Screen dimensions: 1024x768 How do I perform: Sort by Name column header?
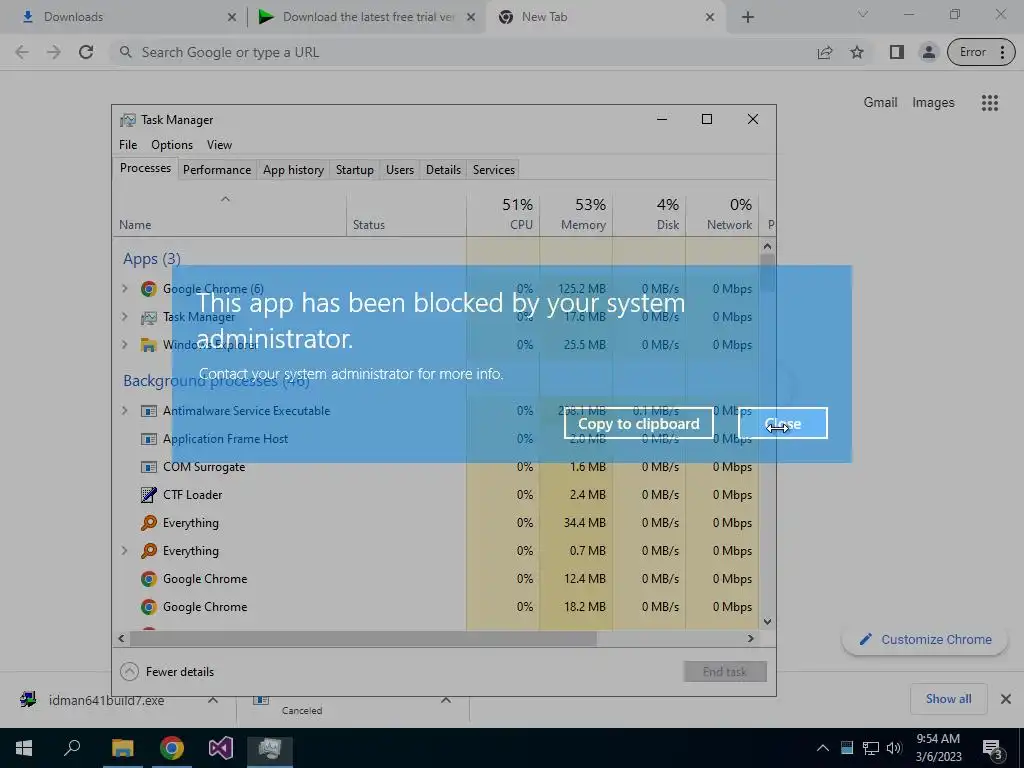(230, 214)
